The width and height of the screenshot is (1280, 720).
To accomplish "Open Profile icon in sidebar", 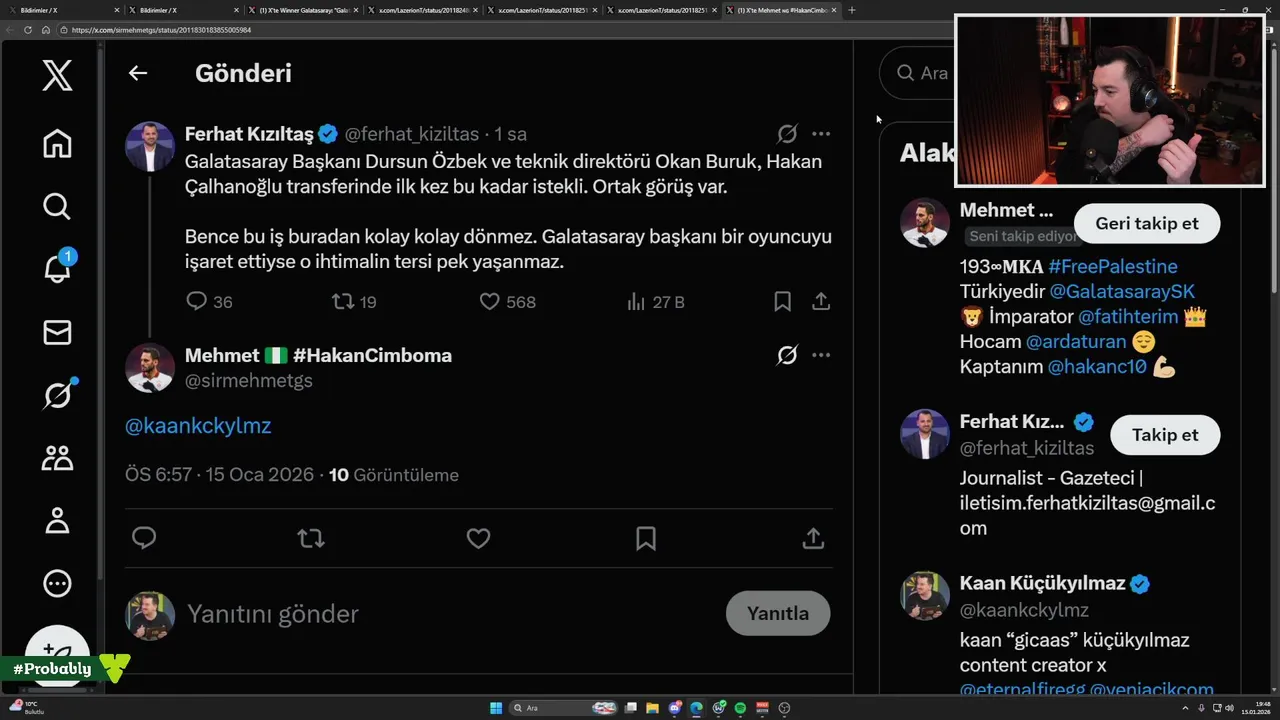I will click(57, 520).
